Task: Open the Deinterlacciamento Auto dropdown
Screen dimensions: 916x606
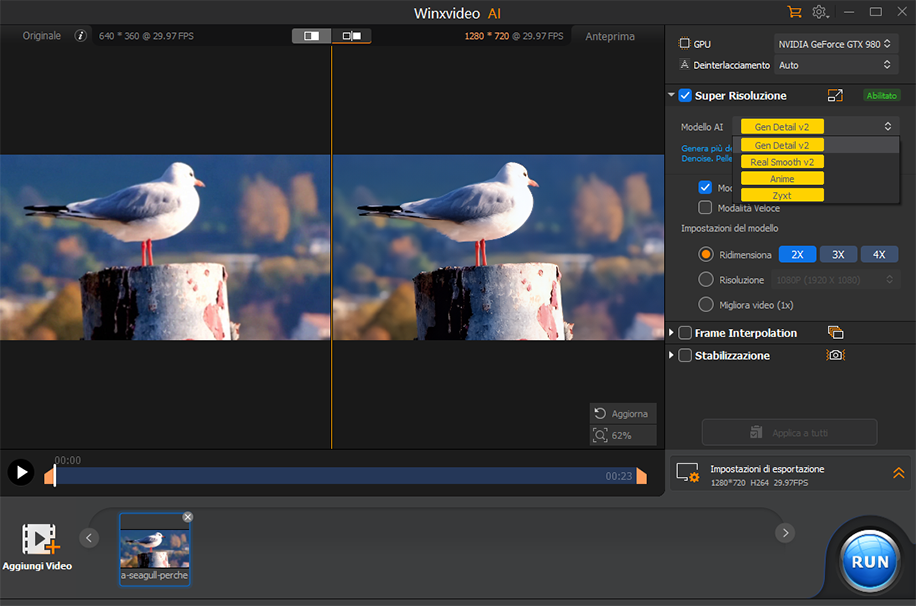Action: tap(835, 65)
